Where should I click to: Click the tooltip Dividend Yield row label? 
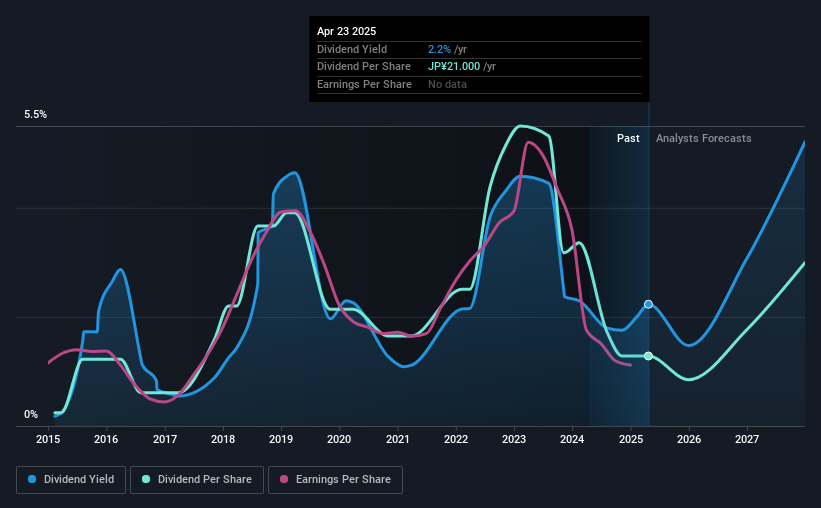pyautogui.click(x=352, y=49)
